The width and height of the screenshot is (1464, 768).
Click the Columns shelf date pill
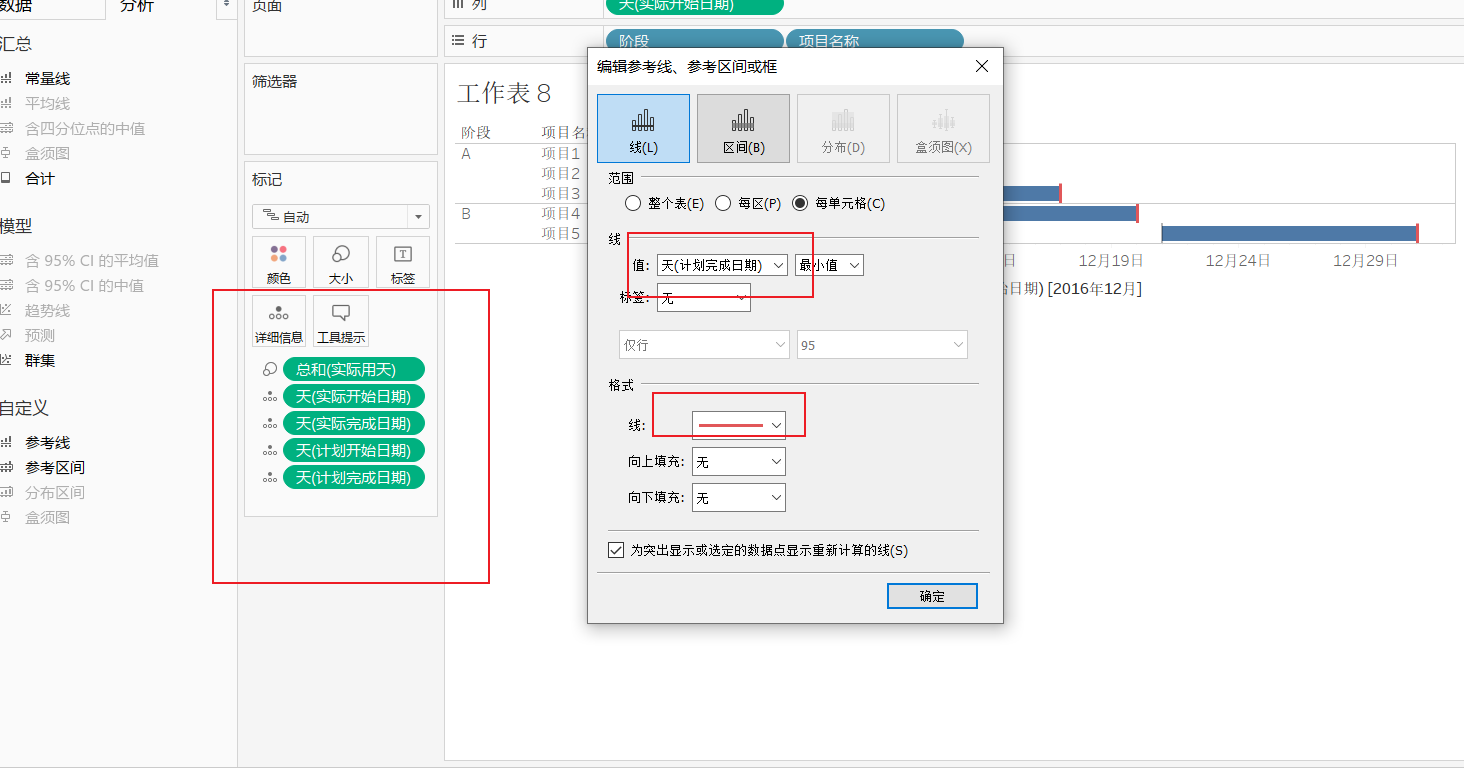pyautogui.click(x=694, y=6)
